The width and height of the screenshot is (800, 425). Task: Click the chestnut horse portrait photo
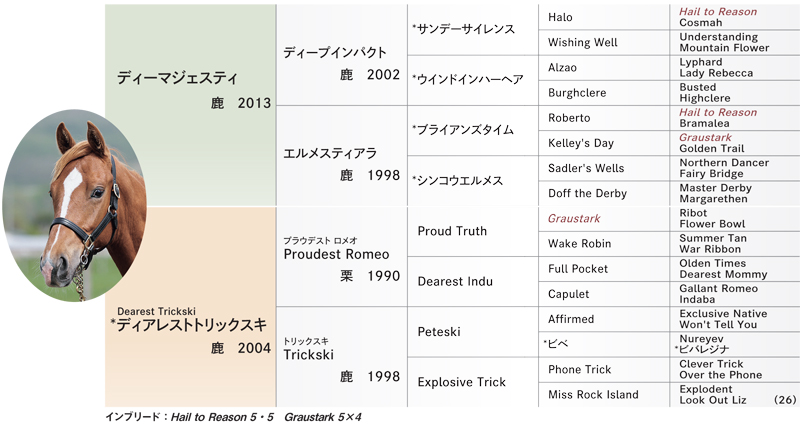[x=74, y=205]
